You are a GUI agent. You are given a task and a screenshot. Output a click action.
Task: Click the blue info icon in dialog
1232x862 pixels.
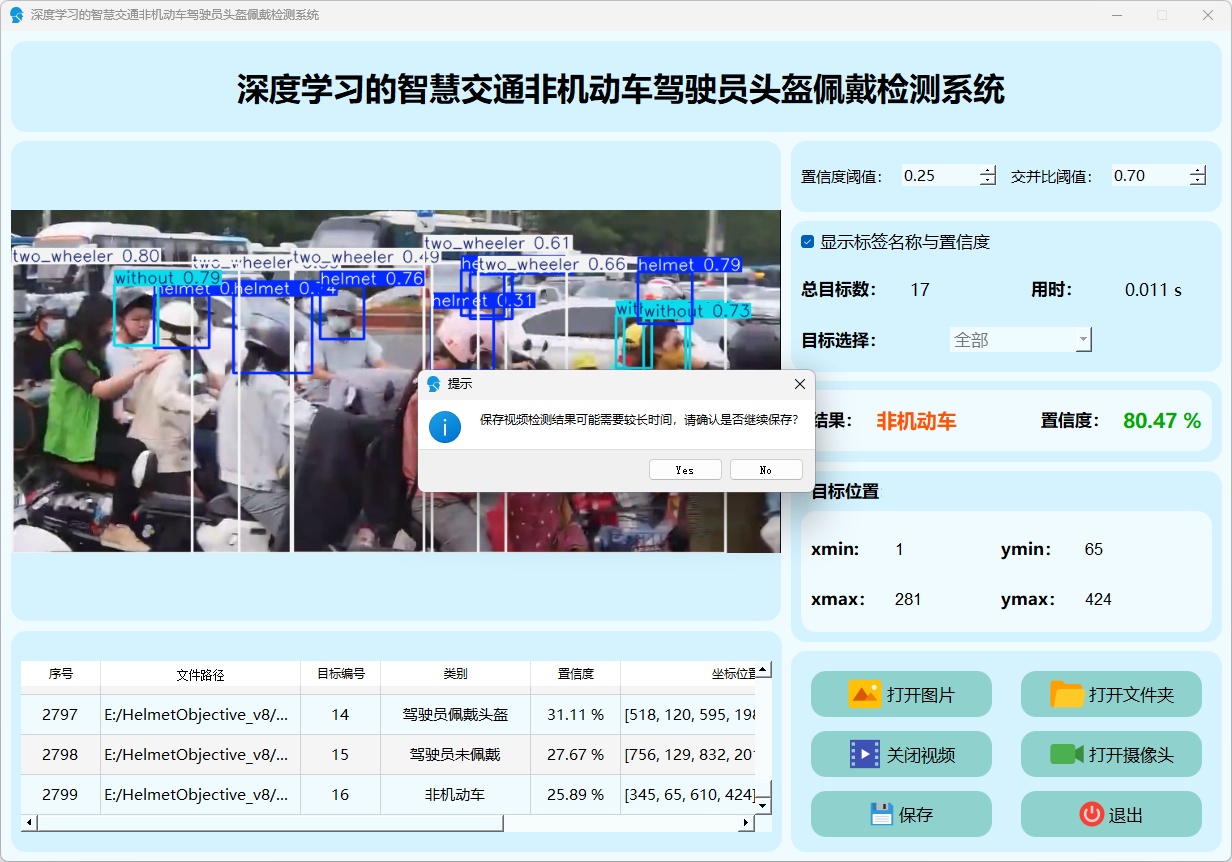pos(445,427)
